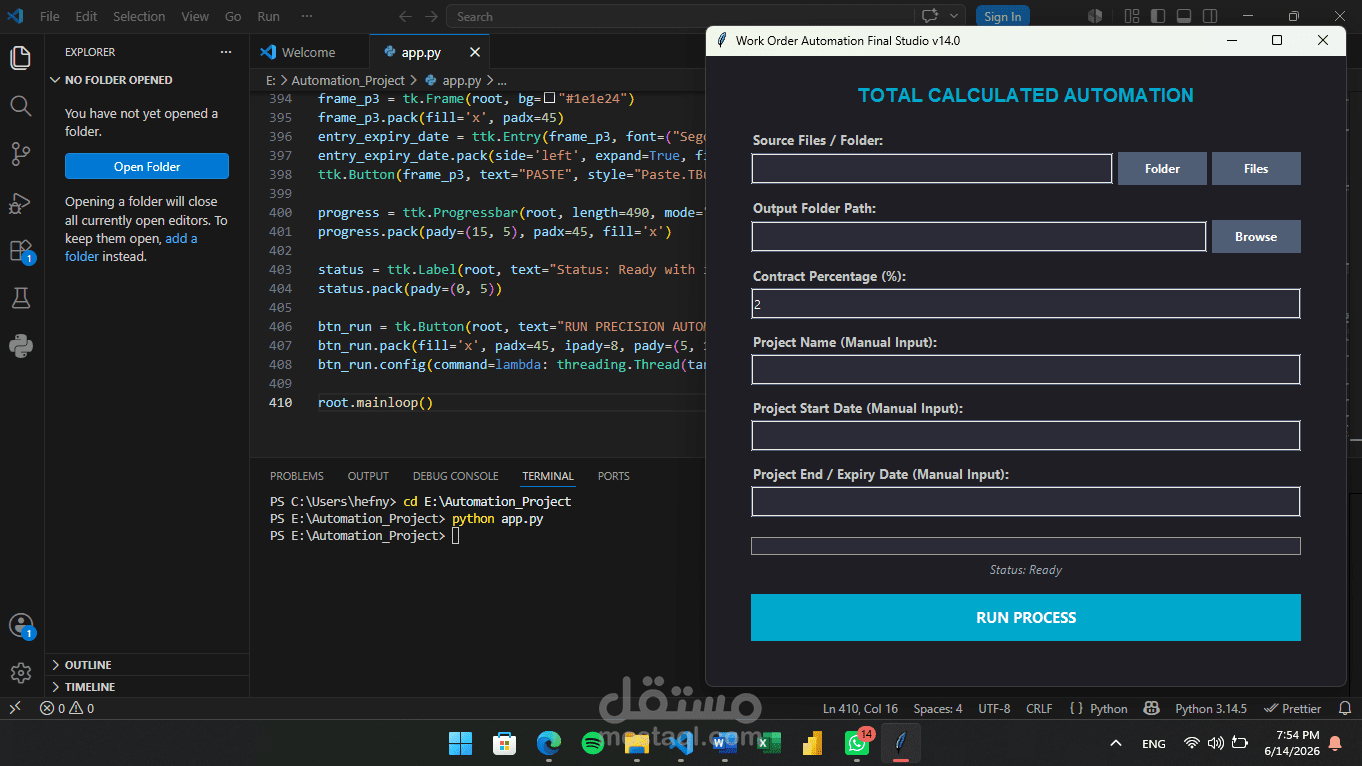Close the app.py editor tab
The height and width of the screenshot is (766, 1362).
[x=475, y=52]
